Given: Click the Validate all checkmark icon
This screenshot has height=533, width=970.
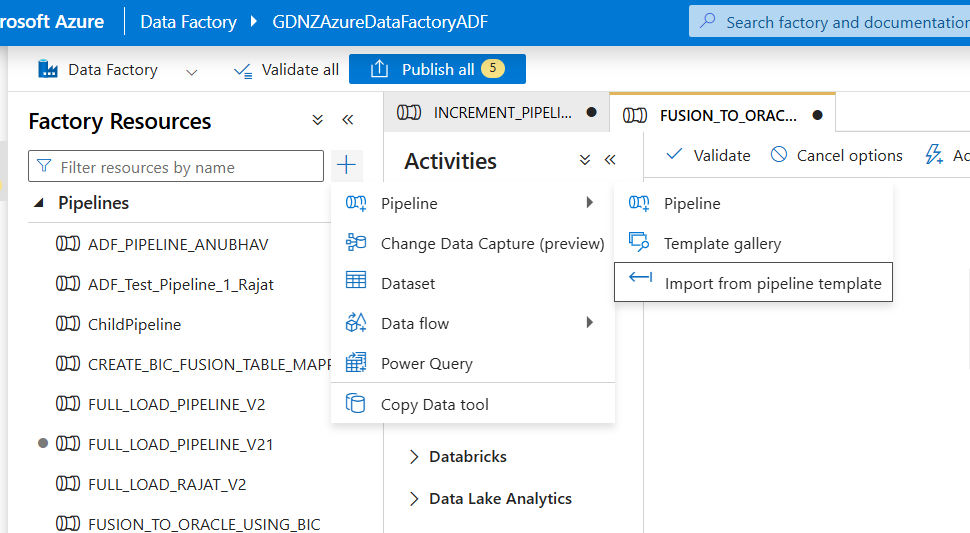Looking at the screenshot, I should 242,70.
